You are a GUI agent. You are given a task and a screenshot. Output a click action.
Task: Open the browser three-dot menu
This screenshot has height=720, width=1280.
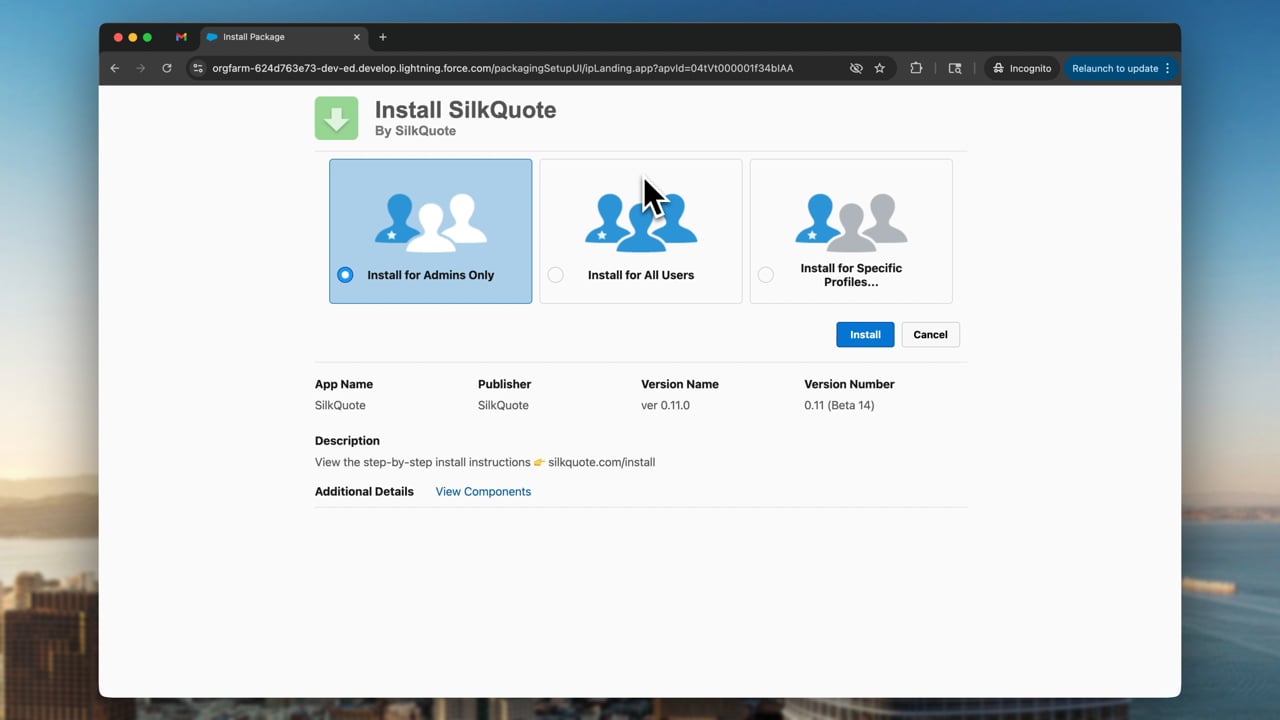[1166, 68]
